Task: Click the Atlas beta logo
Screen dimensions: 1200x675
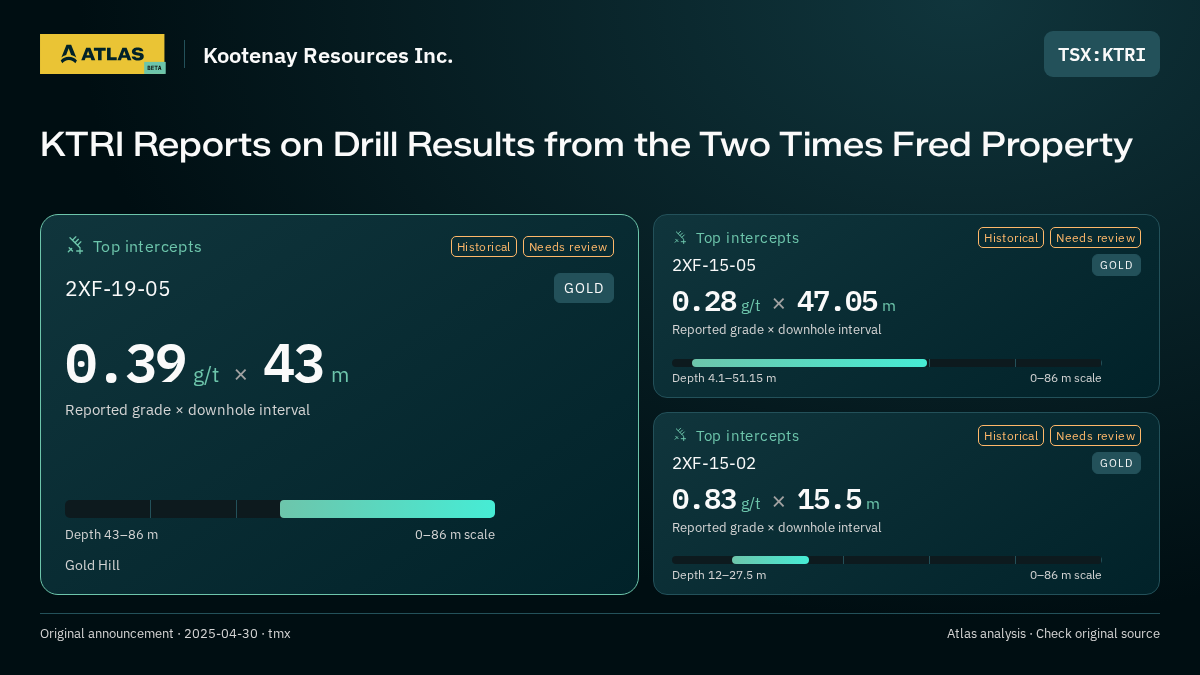Action: click(x=102, y=54)
